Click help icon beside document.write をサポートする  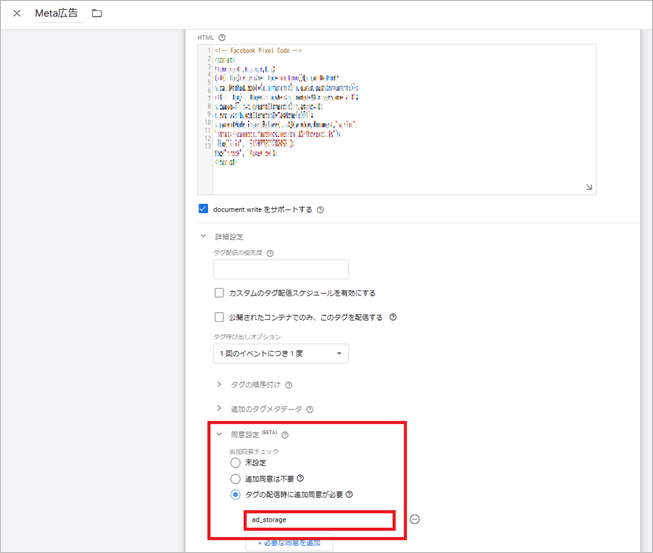(320, 210)
